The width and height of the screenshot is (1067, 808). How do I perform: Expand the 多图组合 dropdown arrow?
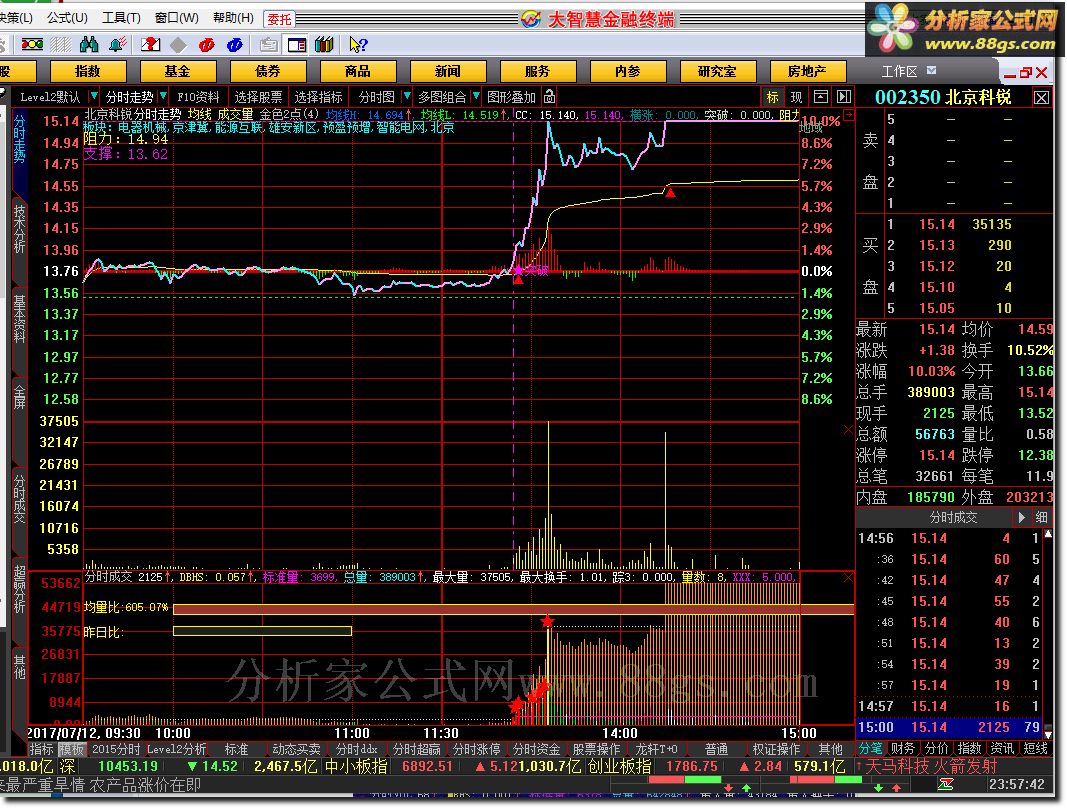(x=476, y=96)
